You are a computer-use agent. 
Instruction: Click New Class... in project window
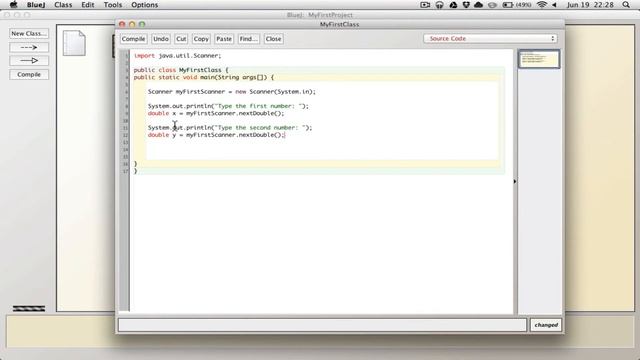(x=29, y=33)
